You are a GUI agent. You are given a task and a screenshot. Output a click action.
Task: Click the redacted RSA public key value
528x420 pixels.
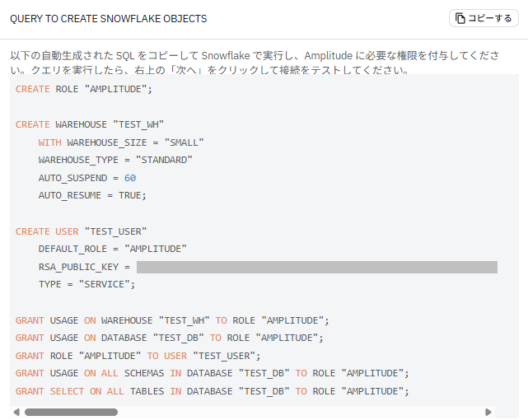point(317,267)
